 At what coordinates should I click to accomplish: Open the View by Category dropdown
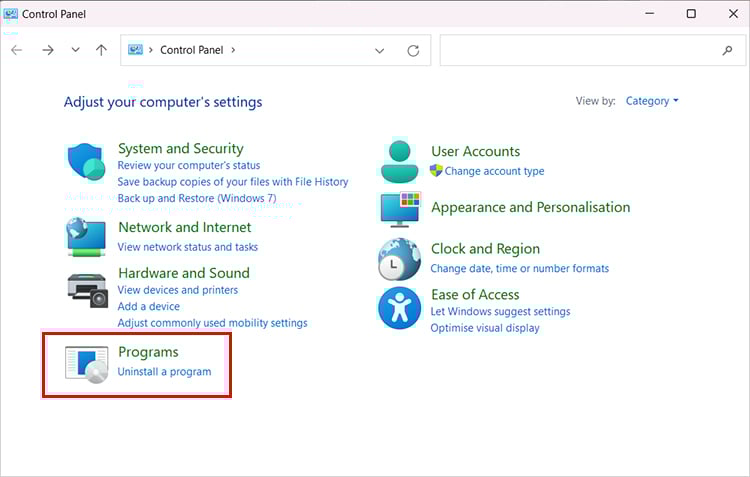[x=652, y=101]
